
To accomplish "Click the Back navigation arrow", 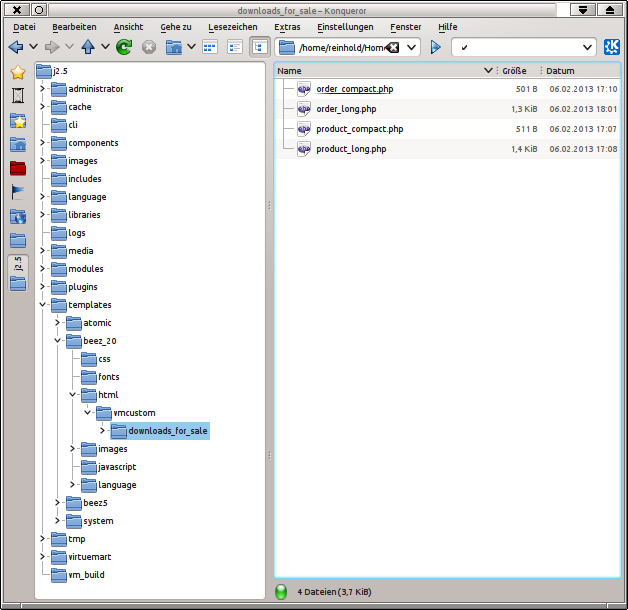I will (x=15, y=47).
